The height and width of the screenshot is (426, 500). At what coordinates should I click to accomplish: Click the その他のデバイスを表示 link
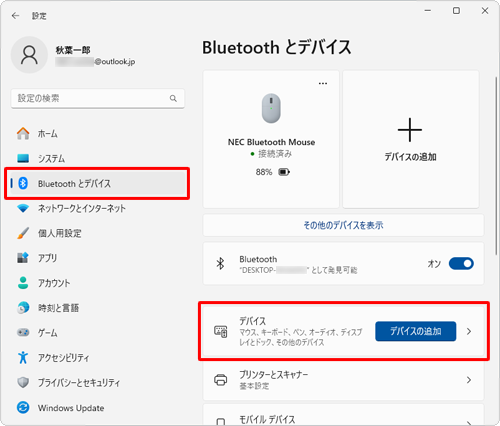coord(343,225)
